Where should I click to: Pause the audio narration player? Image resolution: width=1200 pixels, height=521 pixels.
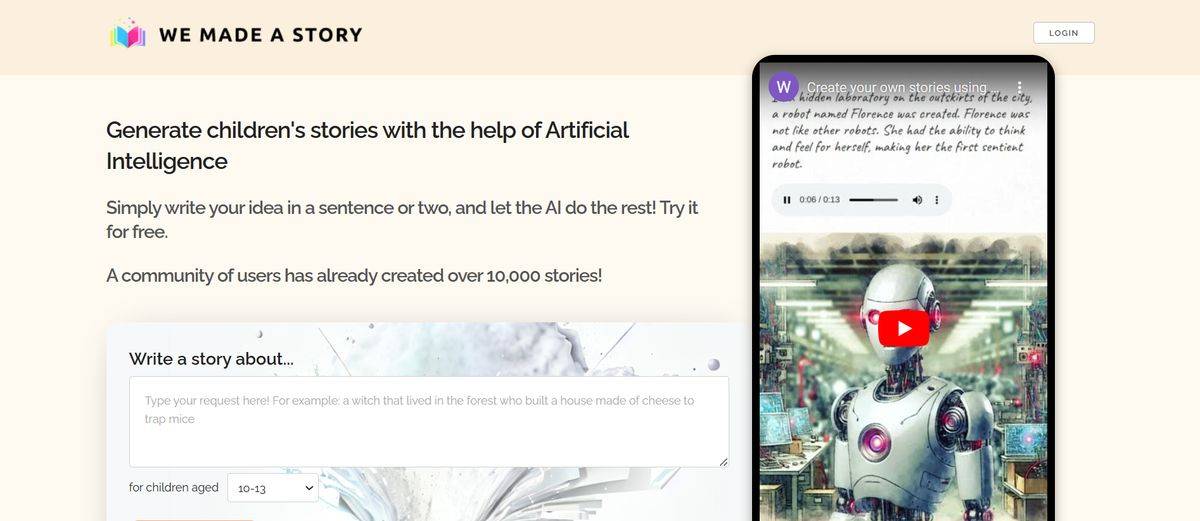tap(787, 200)
